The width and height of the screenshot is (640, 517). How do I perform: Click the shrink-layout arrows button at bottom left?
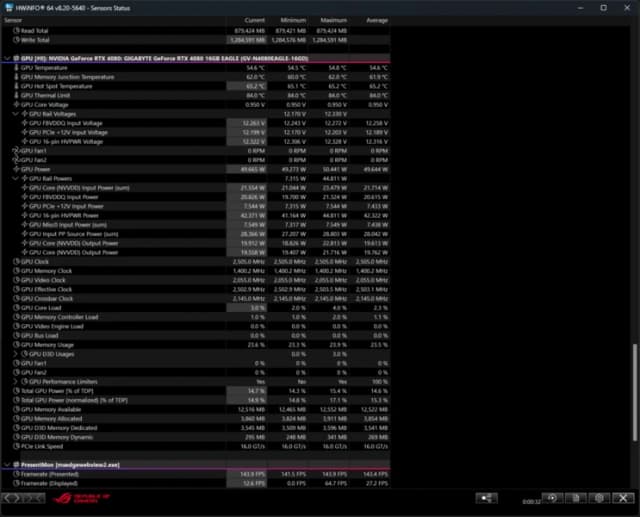(34, 498)
